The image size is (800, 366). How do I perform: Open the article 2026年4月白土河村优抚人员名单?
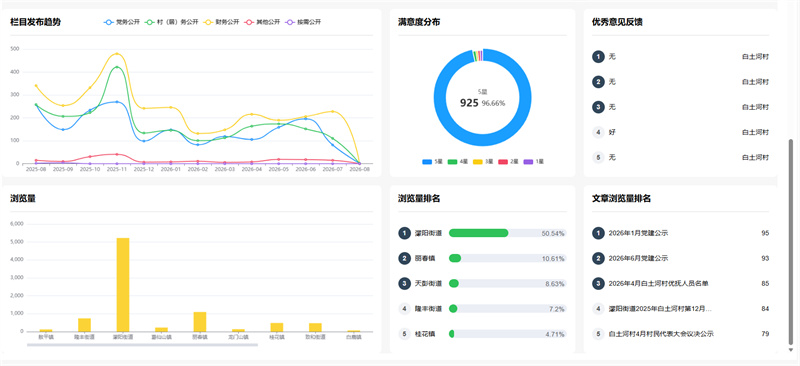click(658, 283)
